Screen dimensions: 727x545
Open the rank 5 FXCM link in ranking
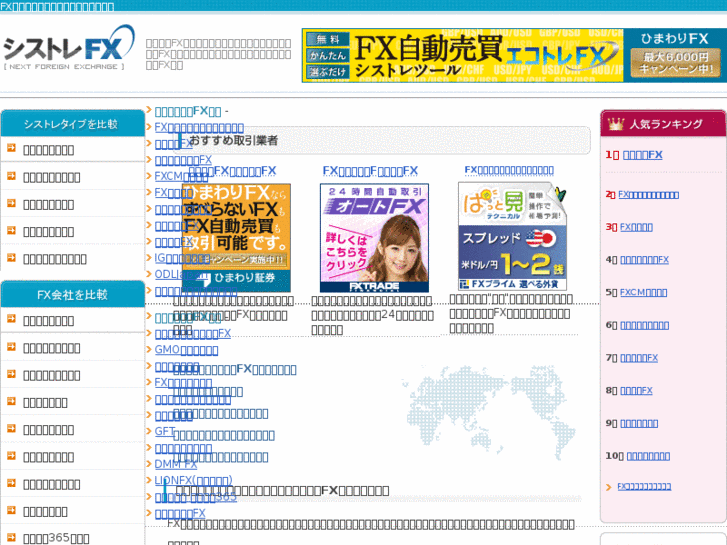point(644,293)
